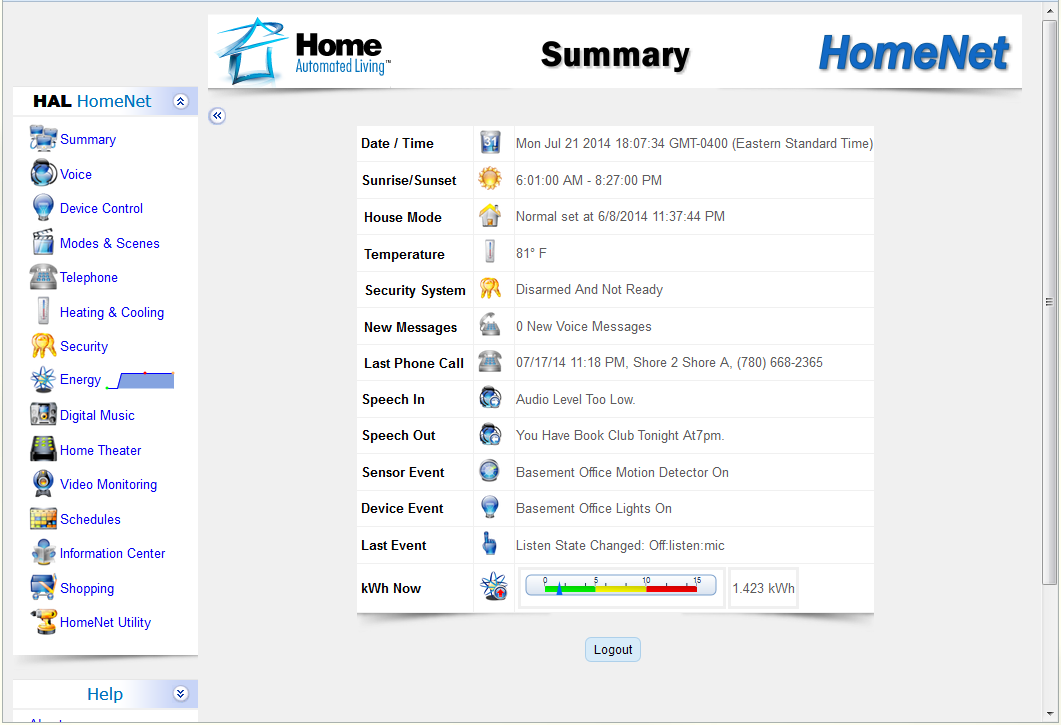This screenshot has width=1061, height=725.
Task: Click the scrollbar down arrow
Action: click(x=1049, y=714)
